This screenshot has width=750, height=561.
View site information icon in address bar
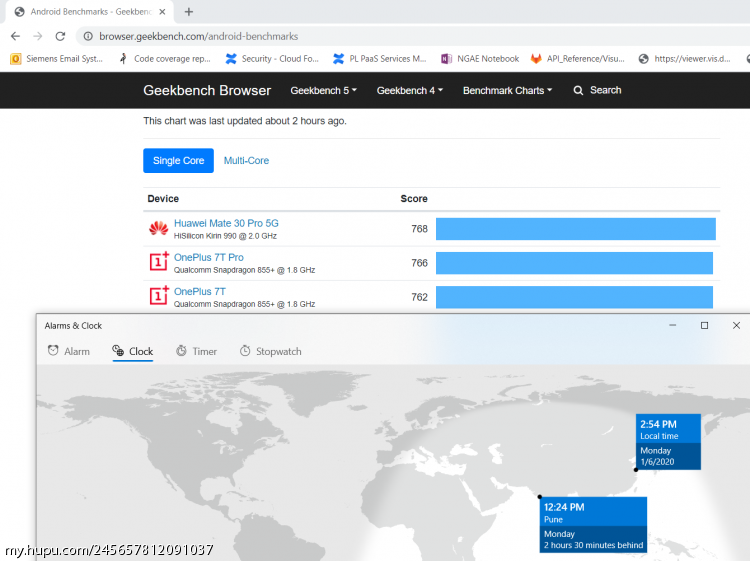[88, 36]
